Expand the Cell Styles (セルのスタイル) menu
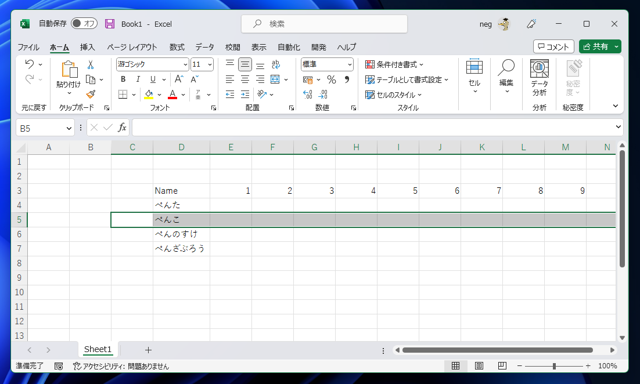 click(393, 95)
